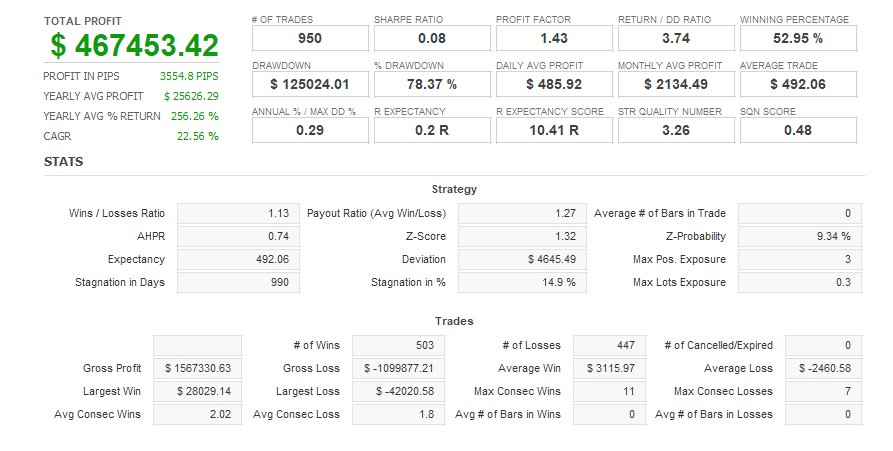Viewport: 893px width, 451px height.
Task: Click the Daily Avg Profit value
Action: coord(553,85)
